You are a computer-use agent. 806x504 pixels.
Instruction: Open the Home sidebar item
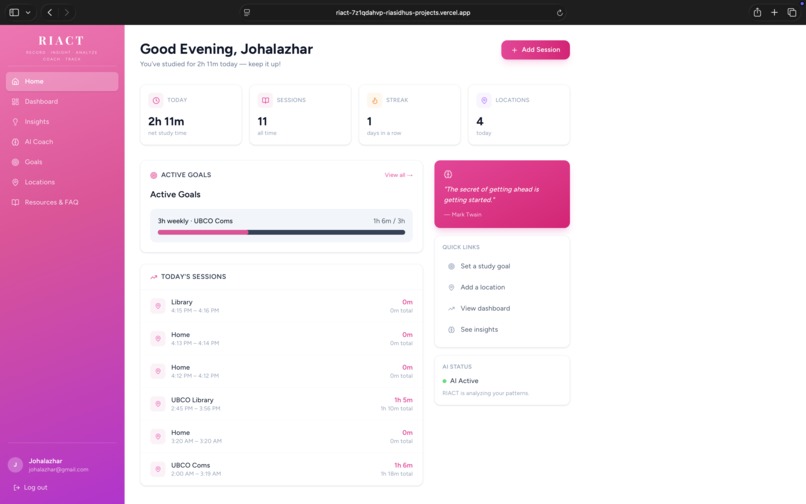[x=62, y=81]
